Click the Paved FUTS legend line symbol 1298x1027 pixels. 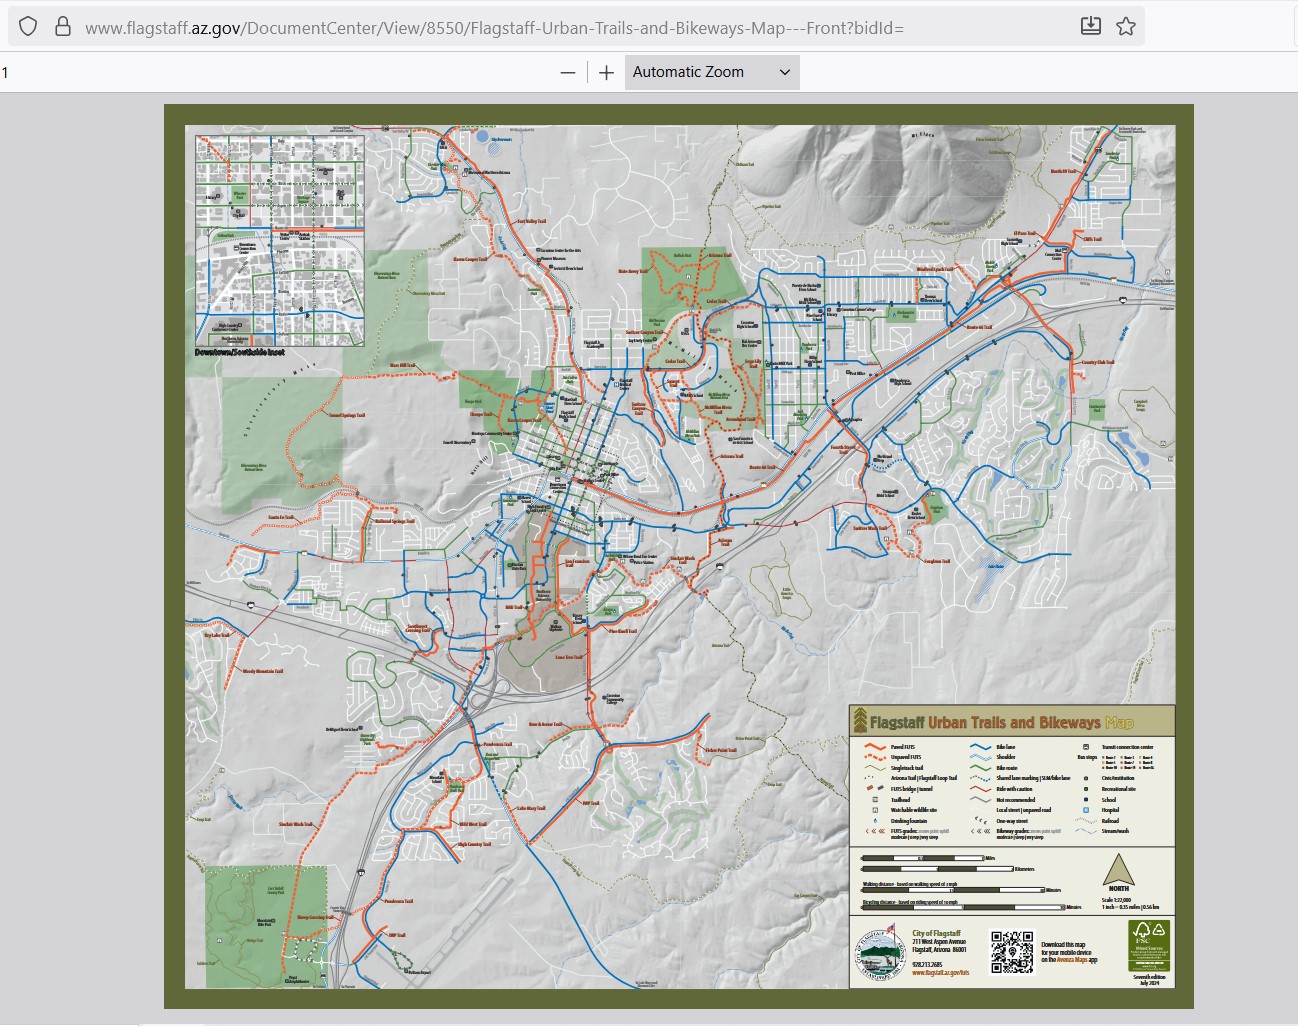coord(875,747)
